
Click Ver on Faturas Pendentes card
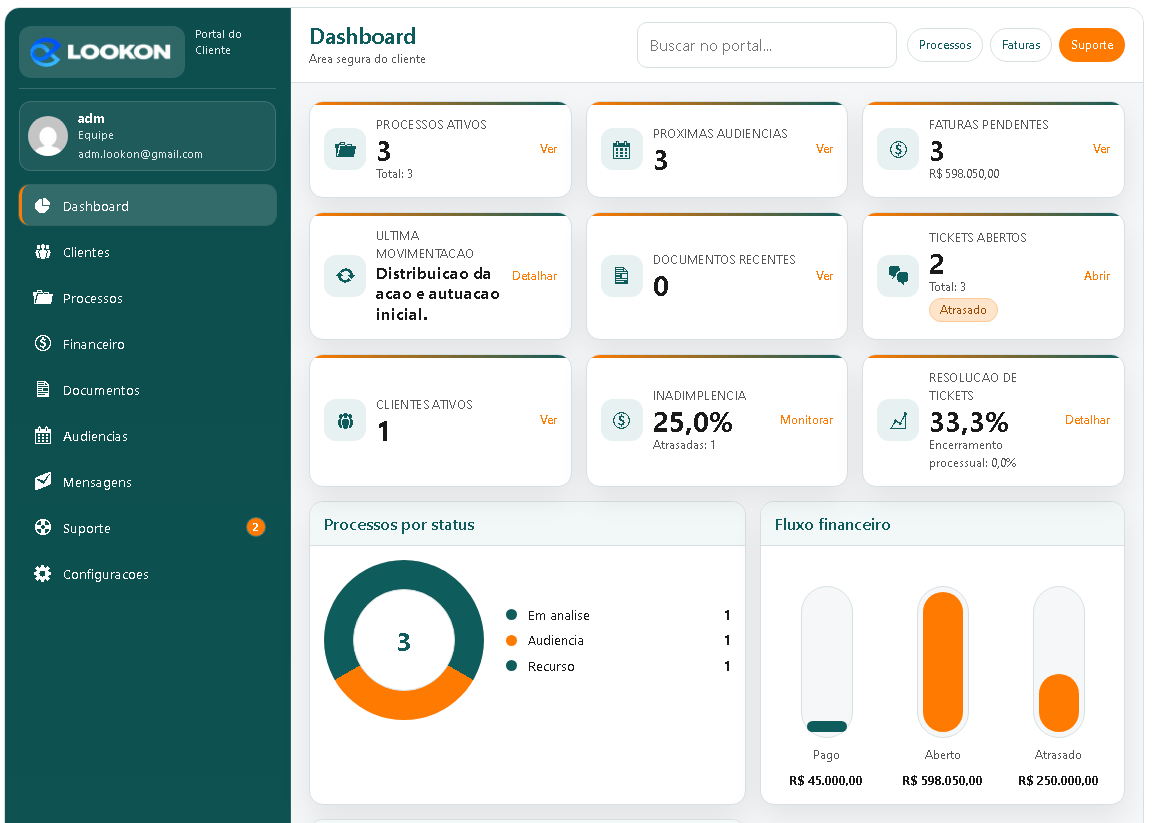1101,148
